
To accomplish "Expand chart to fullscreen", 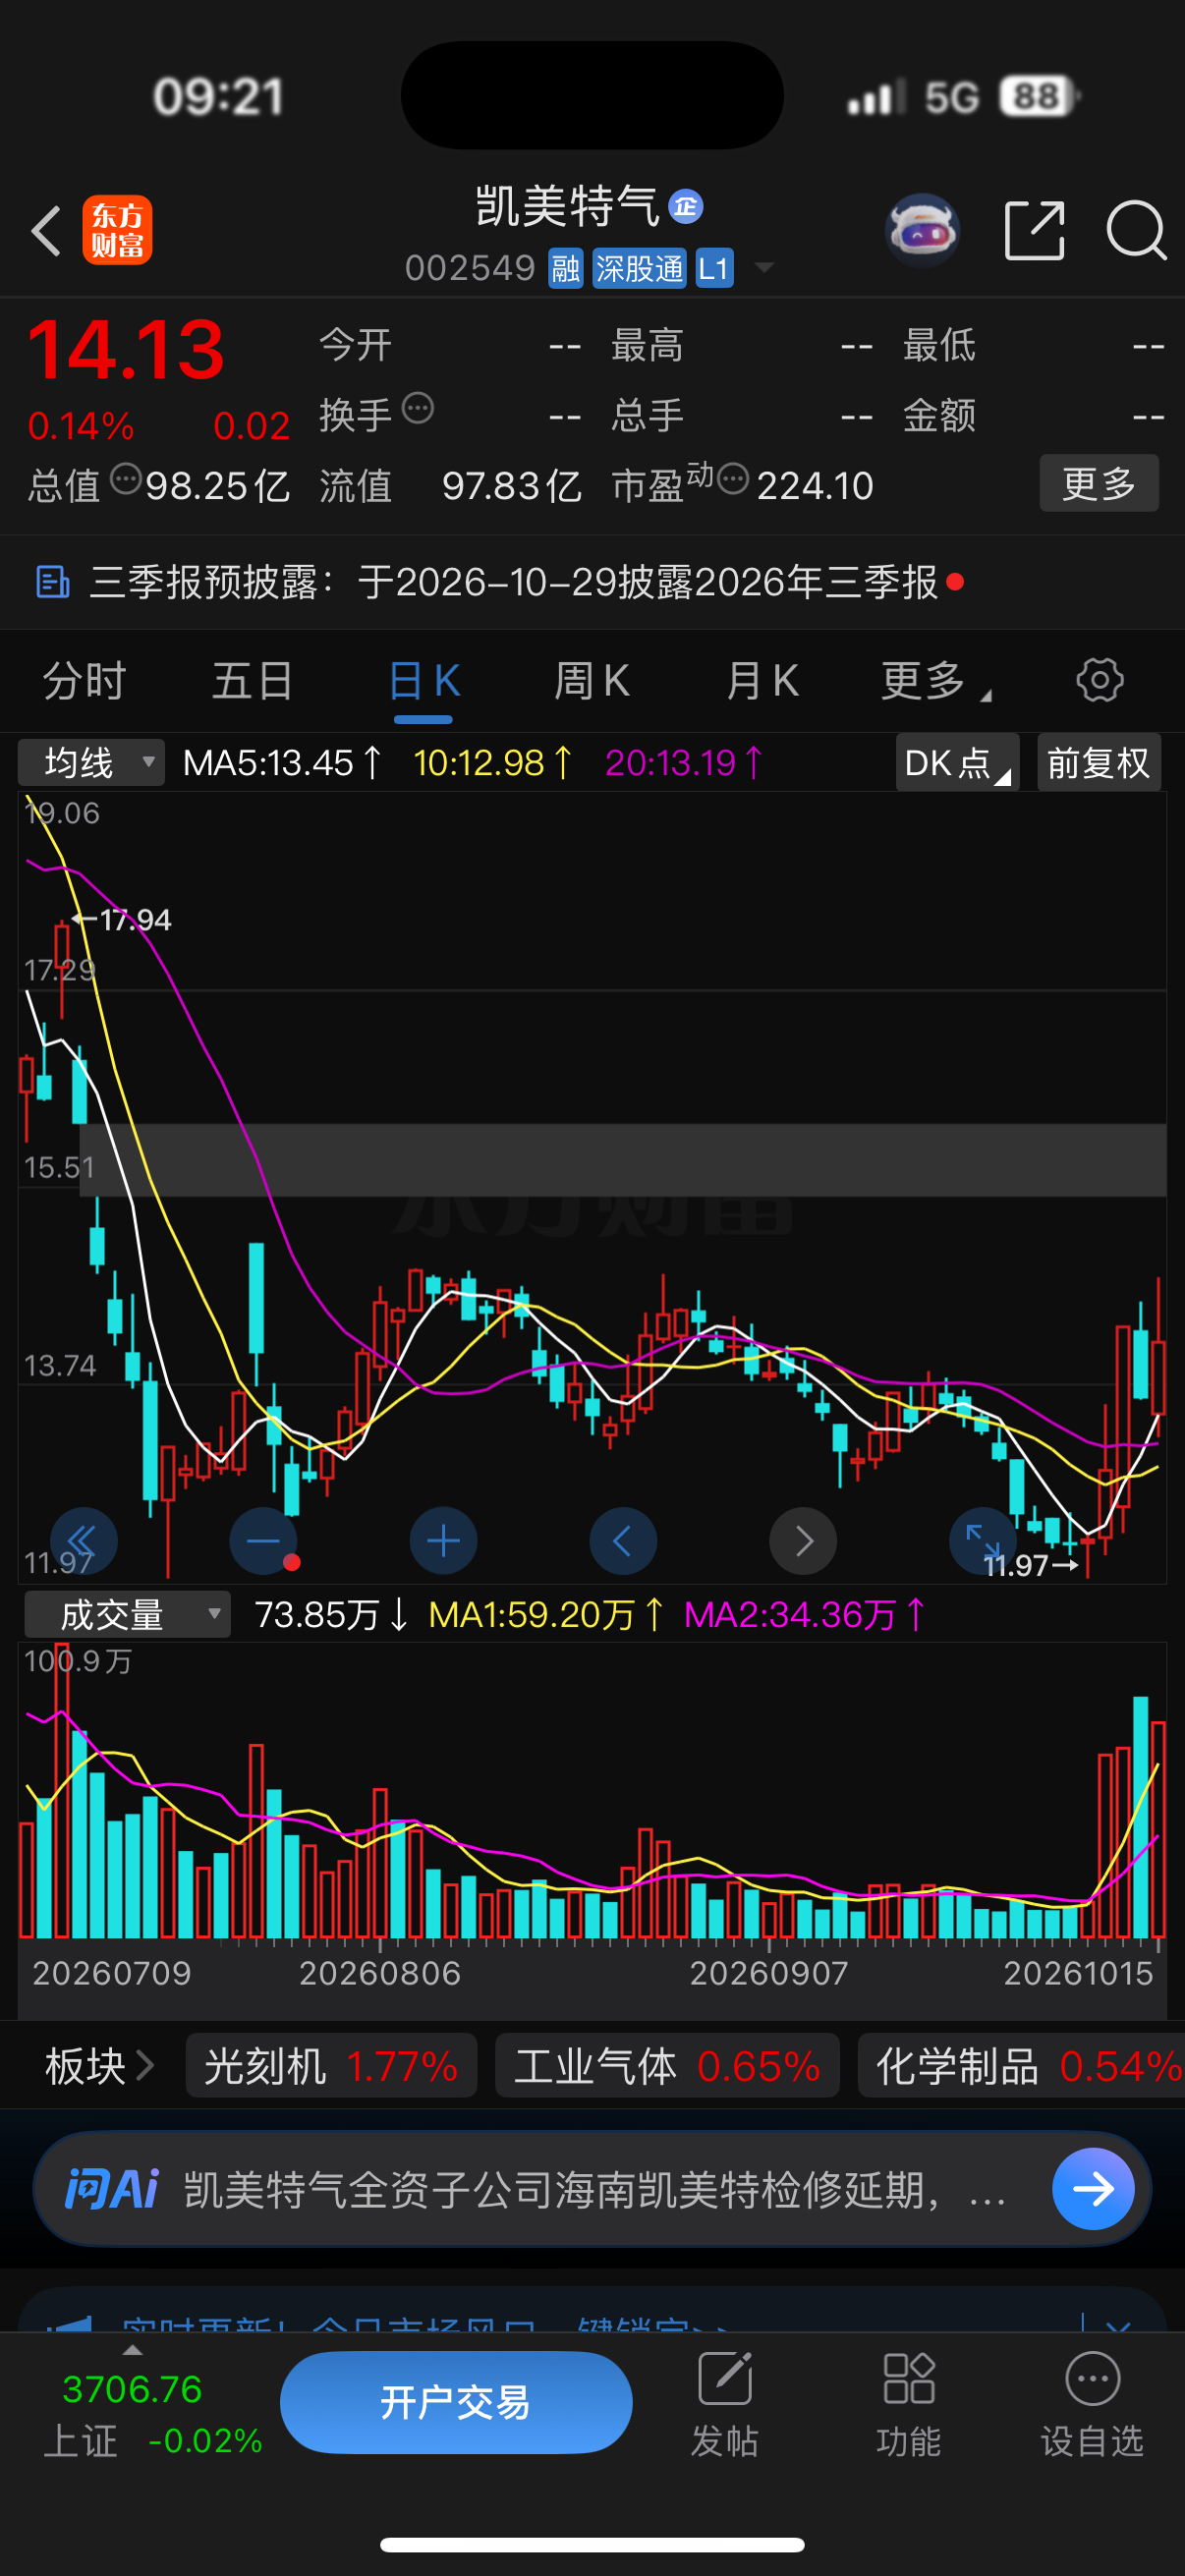I will click(982, 1540).
